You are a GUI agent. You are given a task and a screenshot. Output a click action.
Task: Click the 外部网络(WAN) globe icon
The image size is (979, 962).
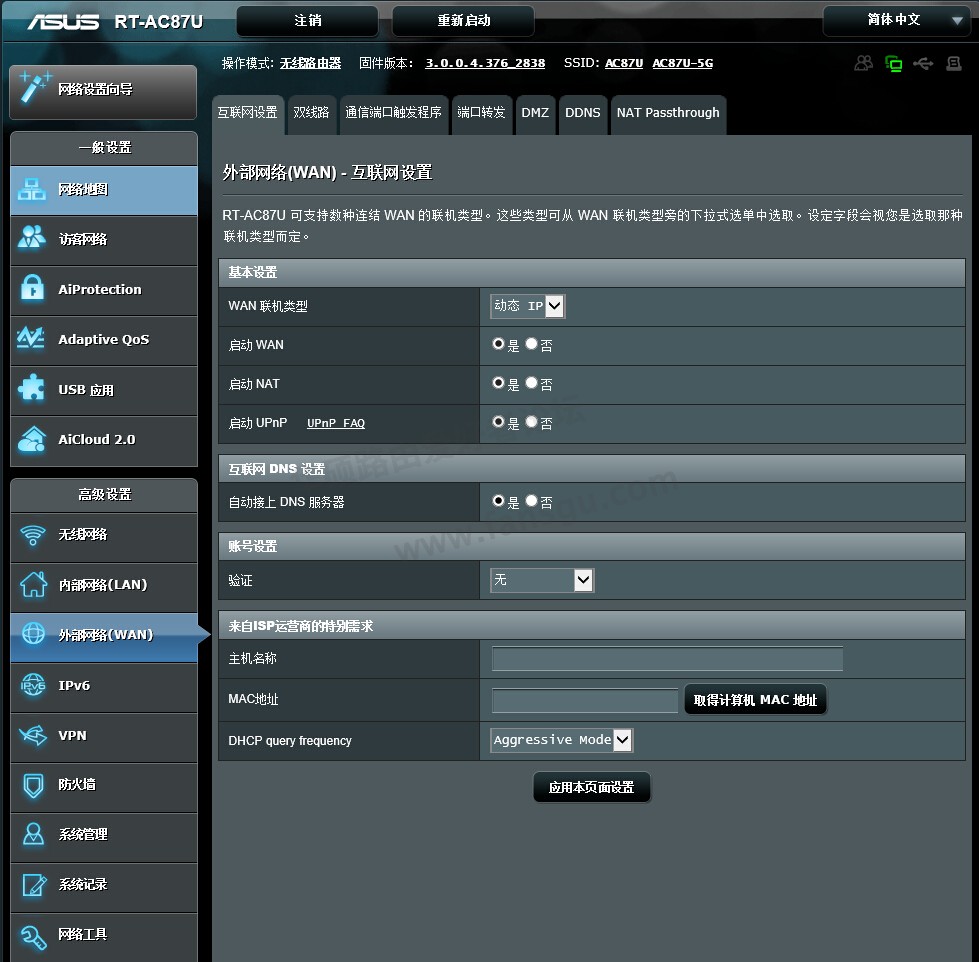click(33, 634)
